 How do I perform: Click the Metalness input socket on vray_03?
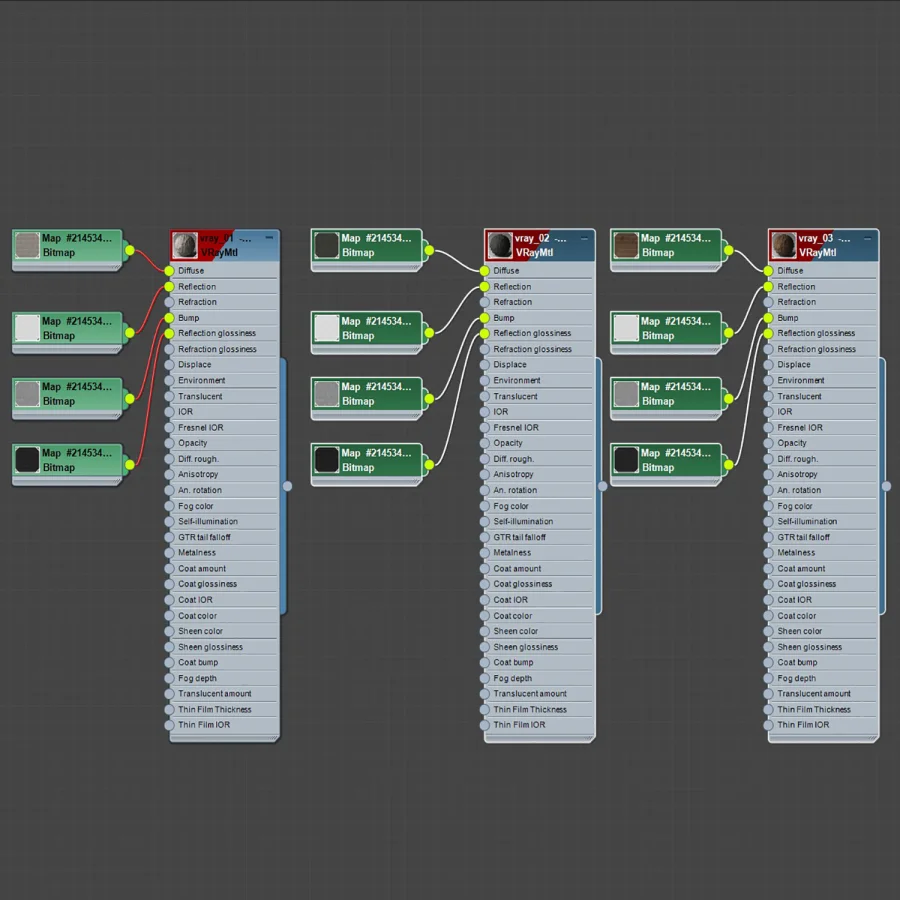pyautogui.click(x=768, y=553)
